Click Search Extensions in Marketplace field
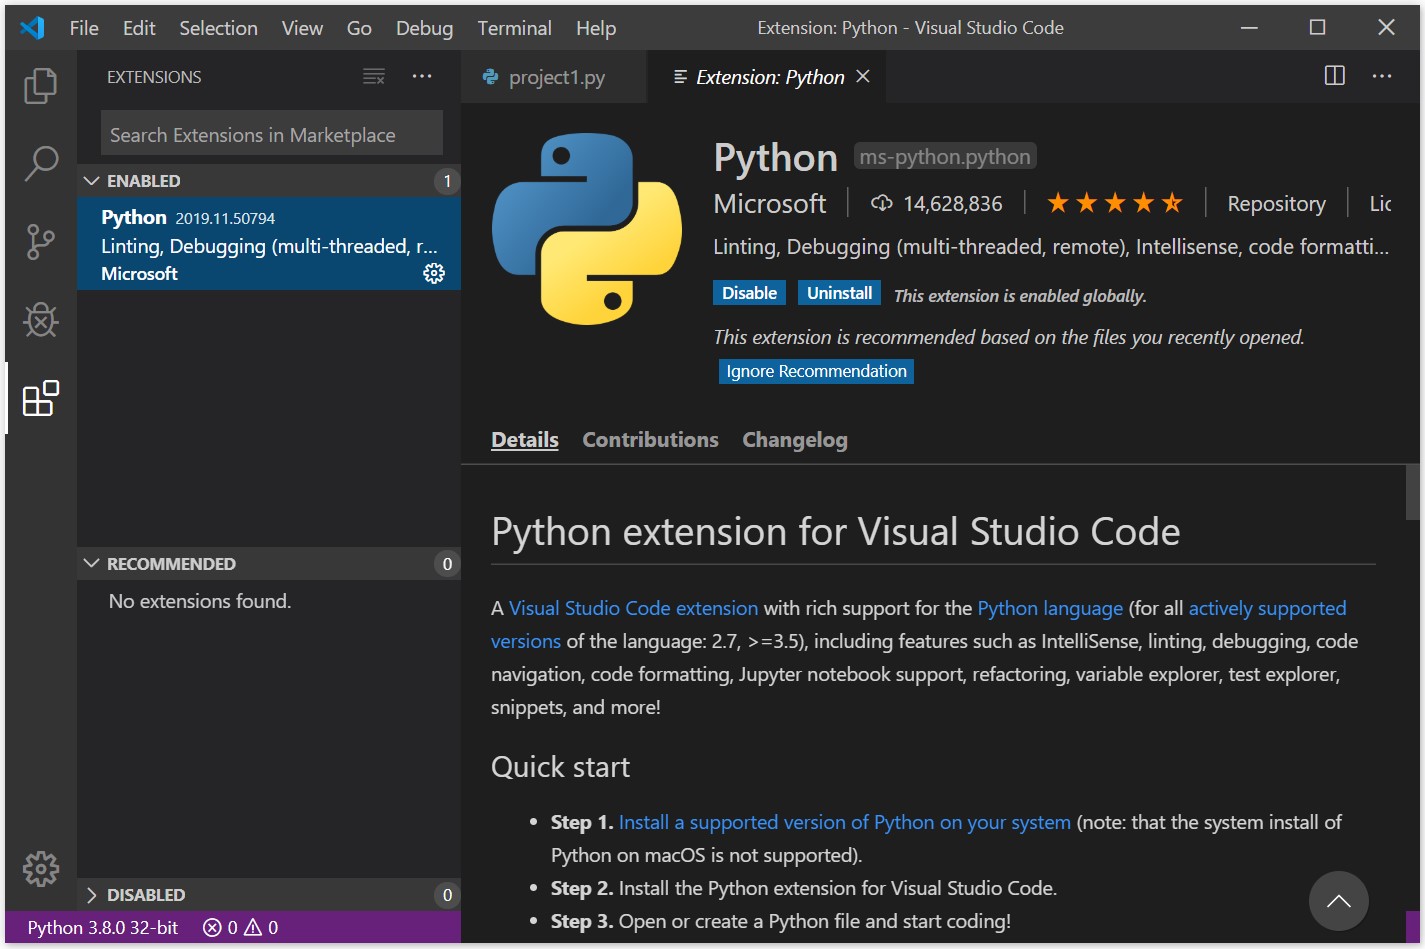The width and height of the screenshot is (1425, 949). (272, 134)
